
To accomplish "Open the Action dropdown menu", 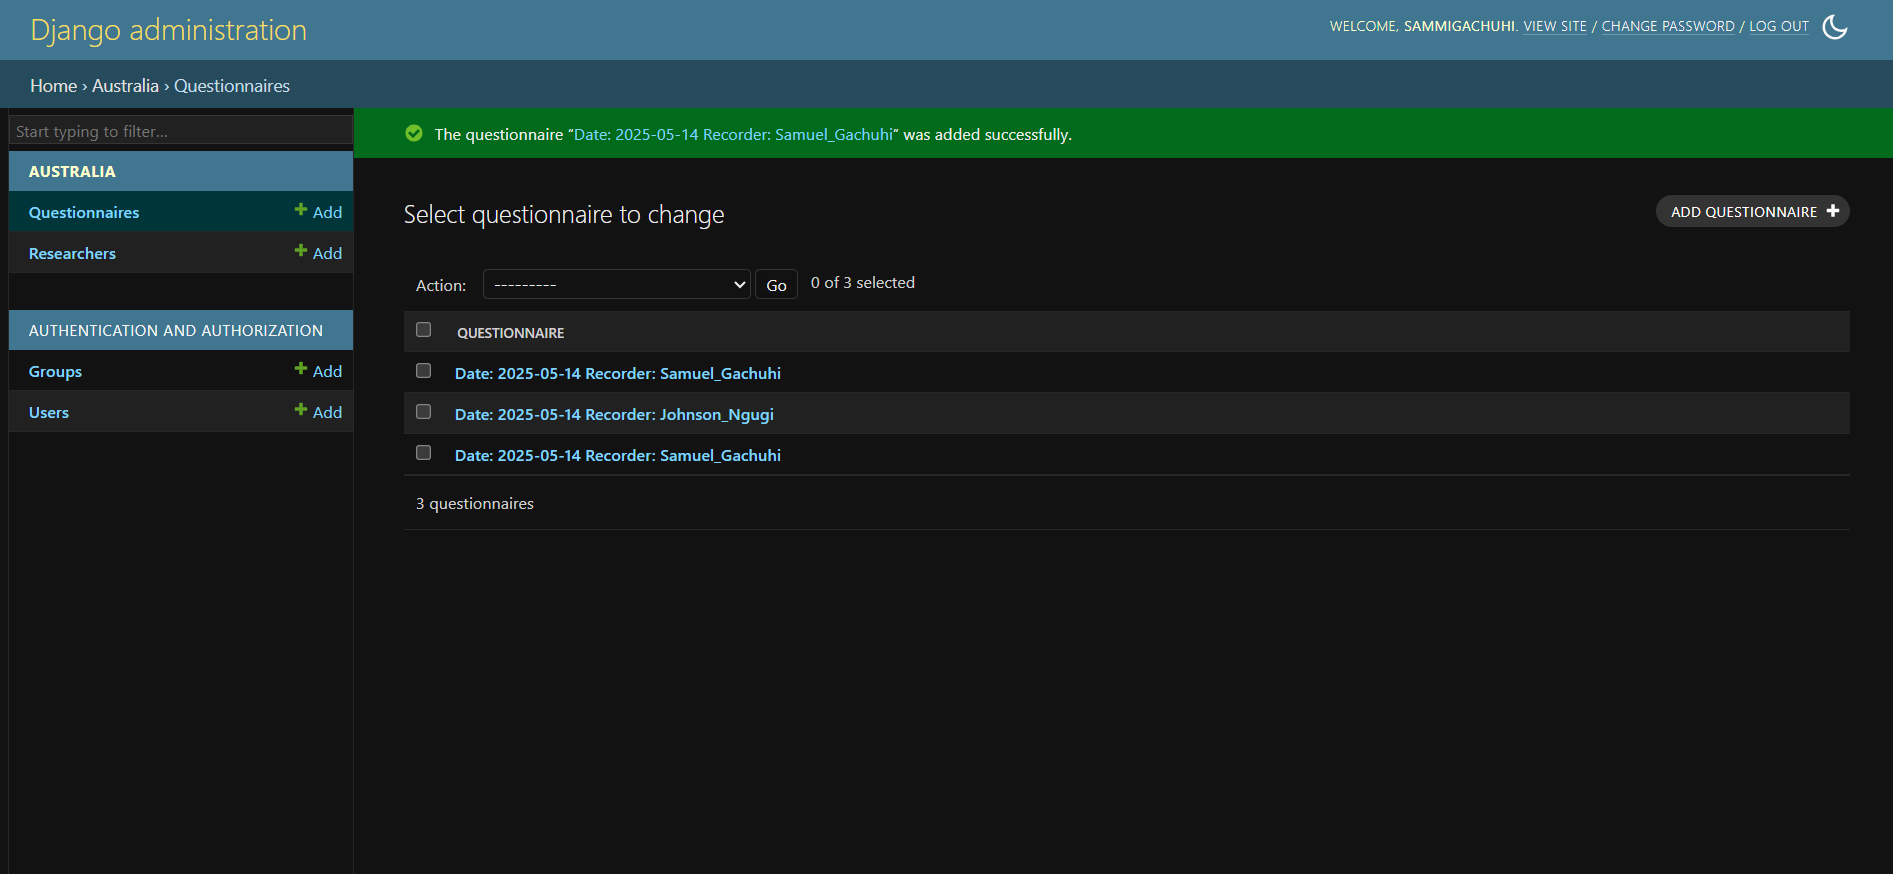I will 616,285.
